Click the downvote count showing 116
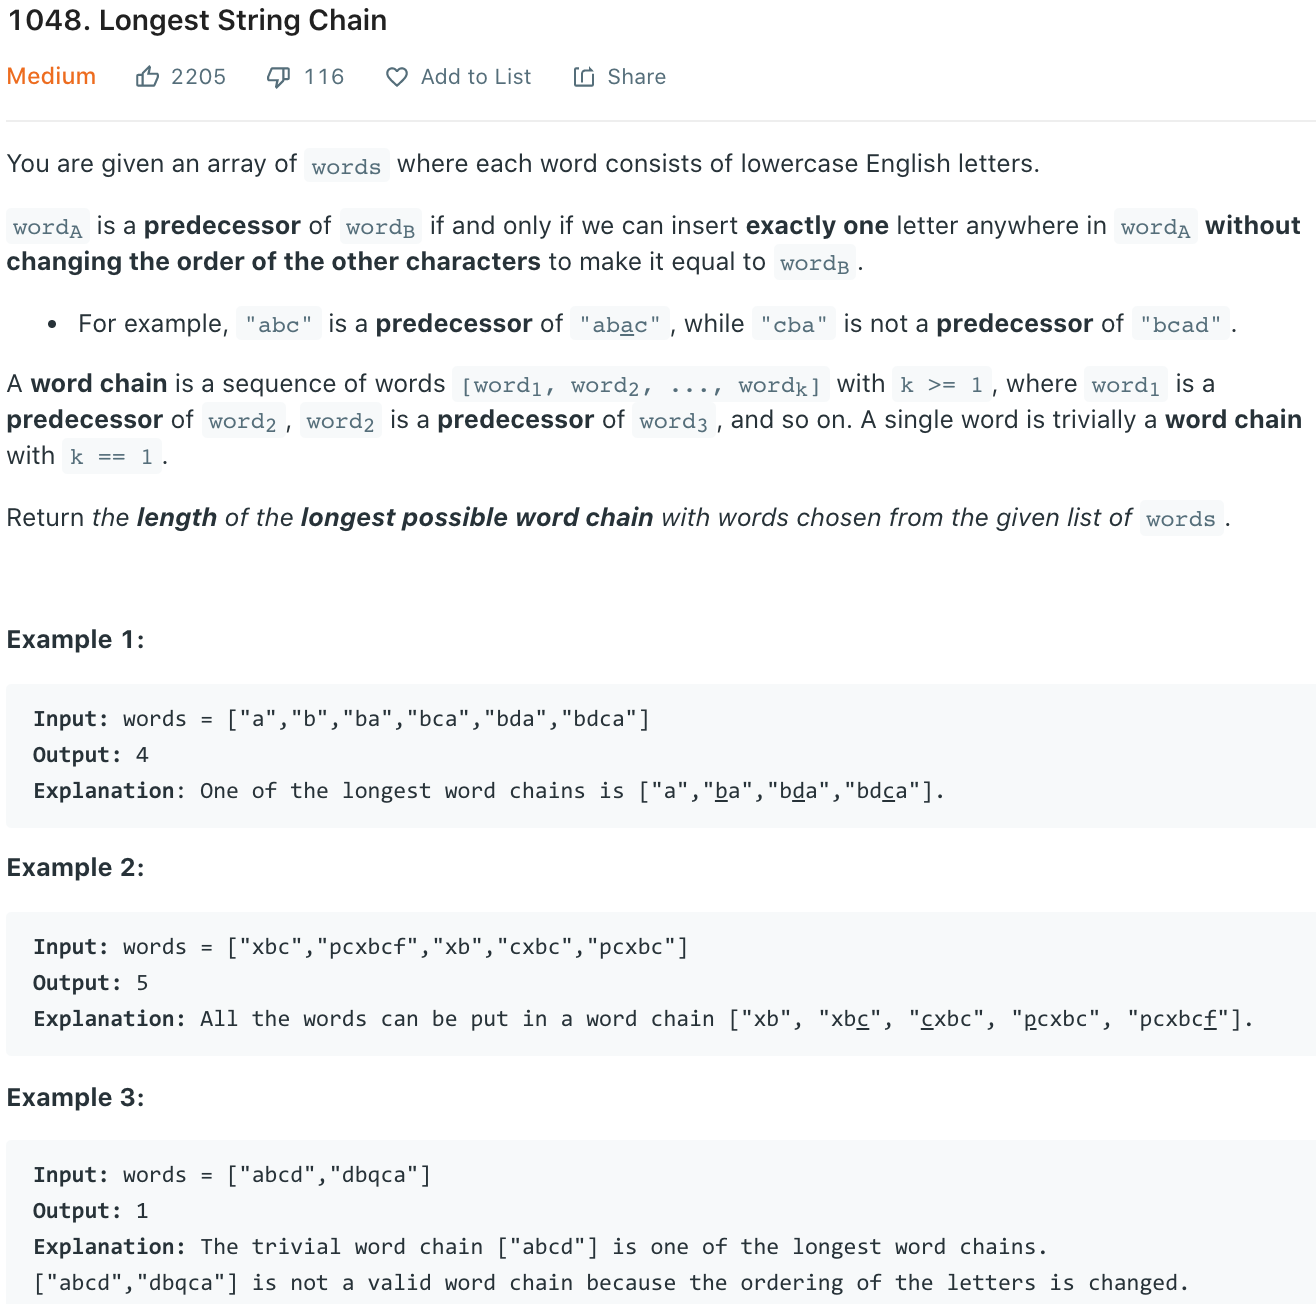Screen dimensions: 1316x1304 coord(325,76)
